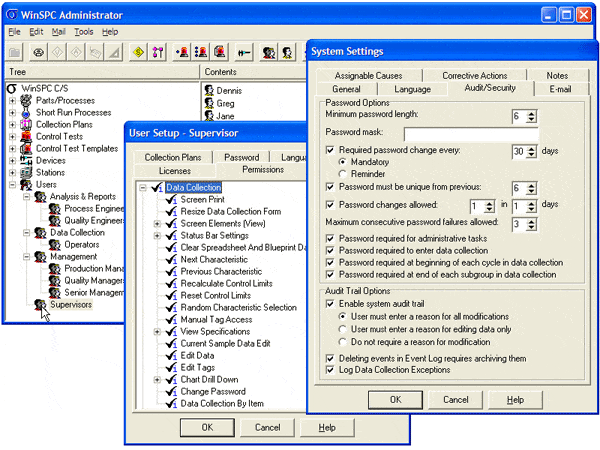Click Cancel in the User Setup dialog
The width and height of the screenshot is (600, 450).
(267, 427)
